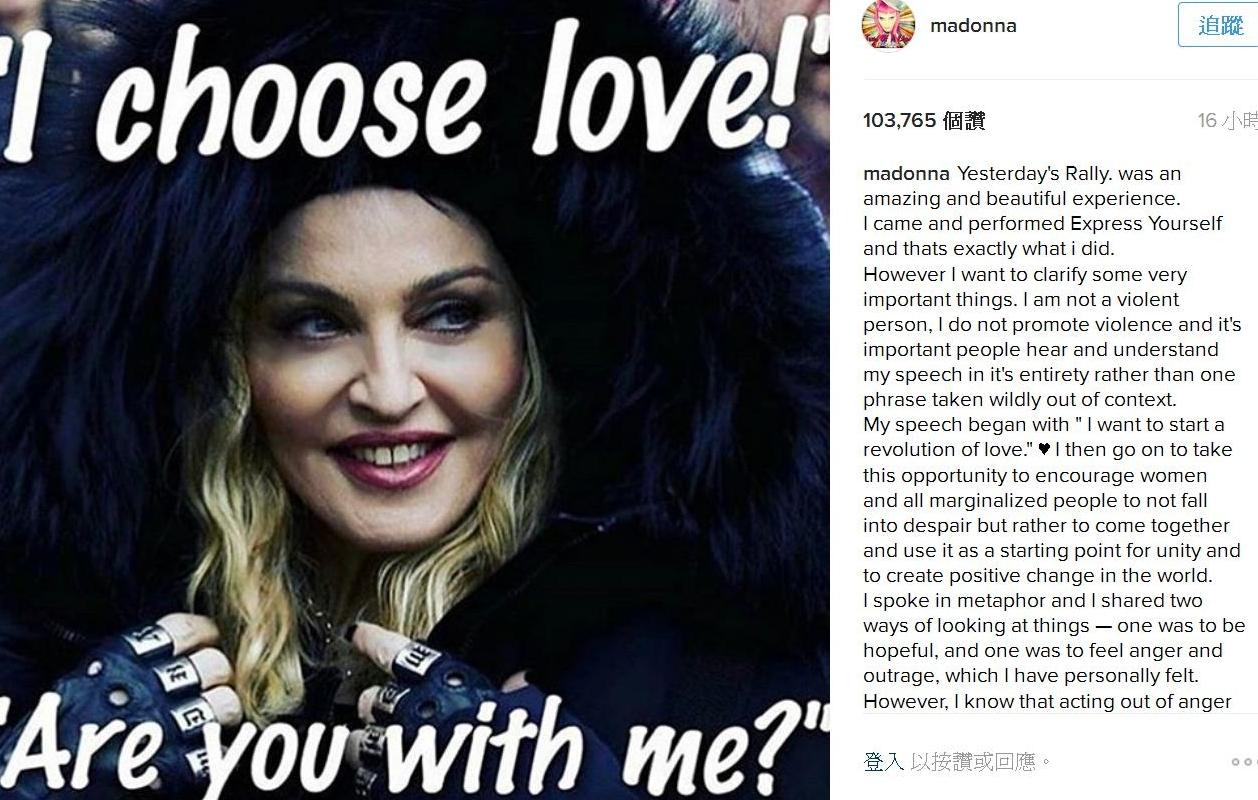Open the bold madonna username starting the caption
Viewport: 1258px width, 800px height.
point(906,174)
